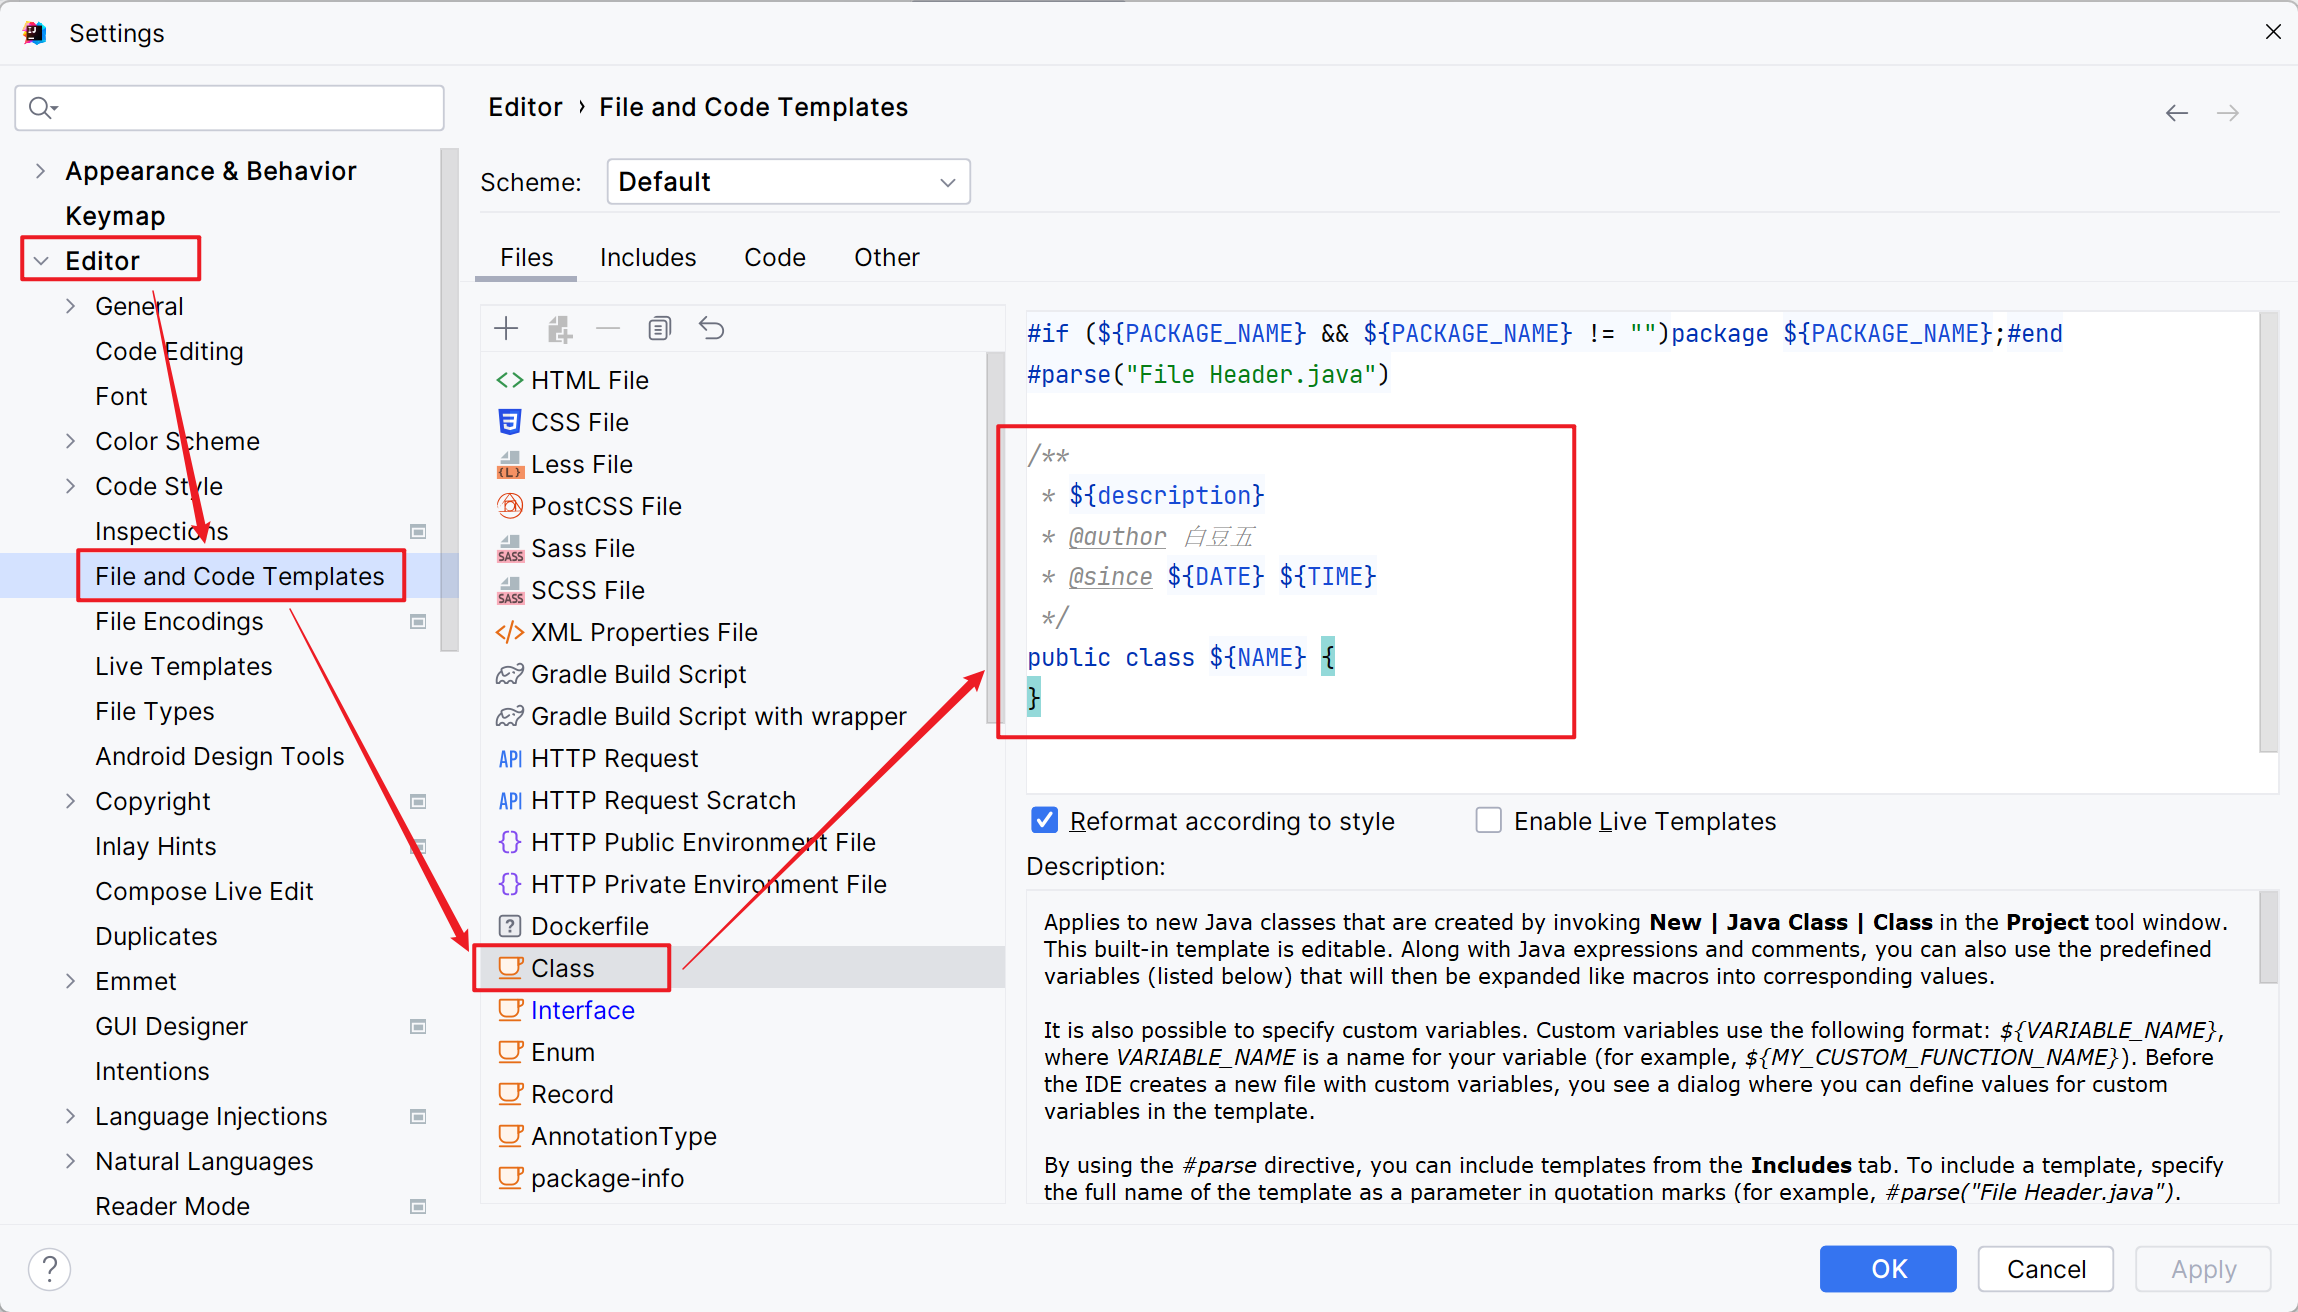Expand the Natural Languages subsection
This screenshot has height=1312, width=2298.
[70, 1161]
